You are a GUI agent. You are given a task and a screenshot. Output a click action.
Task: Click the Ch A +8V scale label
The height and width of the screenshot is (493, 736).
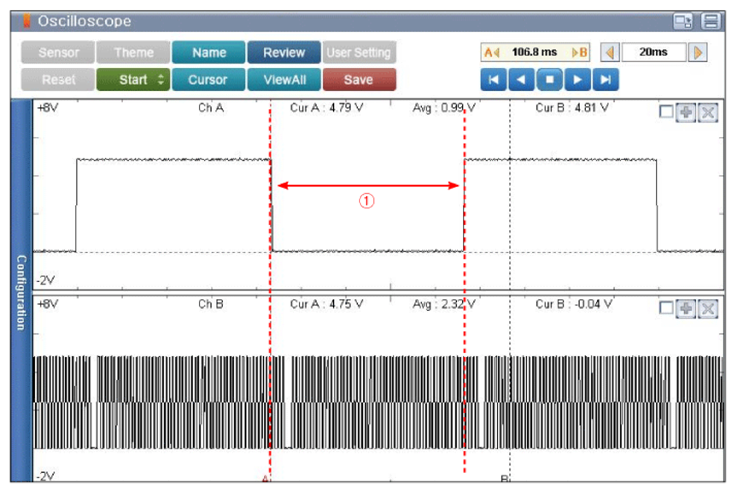coord(47,108)
